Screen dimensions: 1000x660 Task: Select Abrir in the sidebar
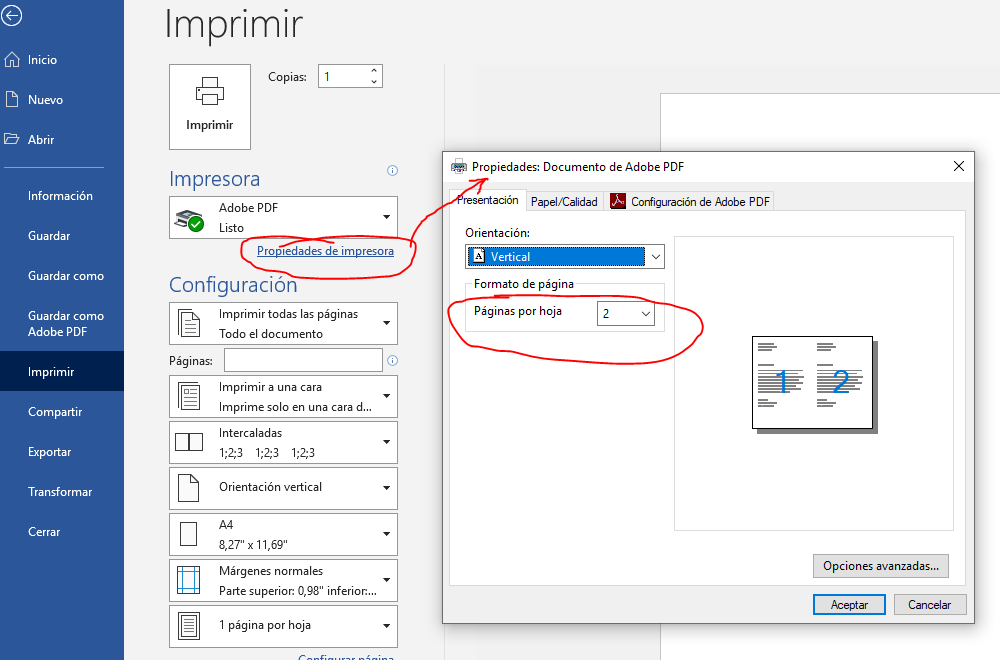coord(62,139)
